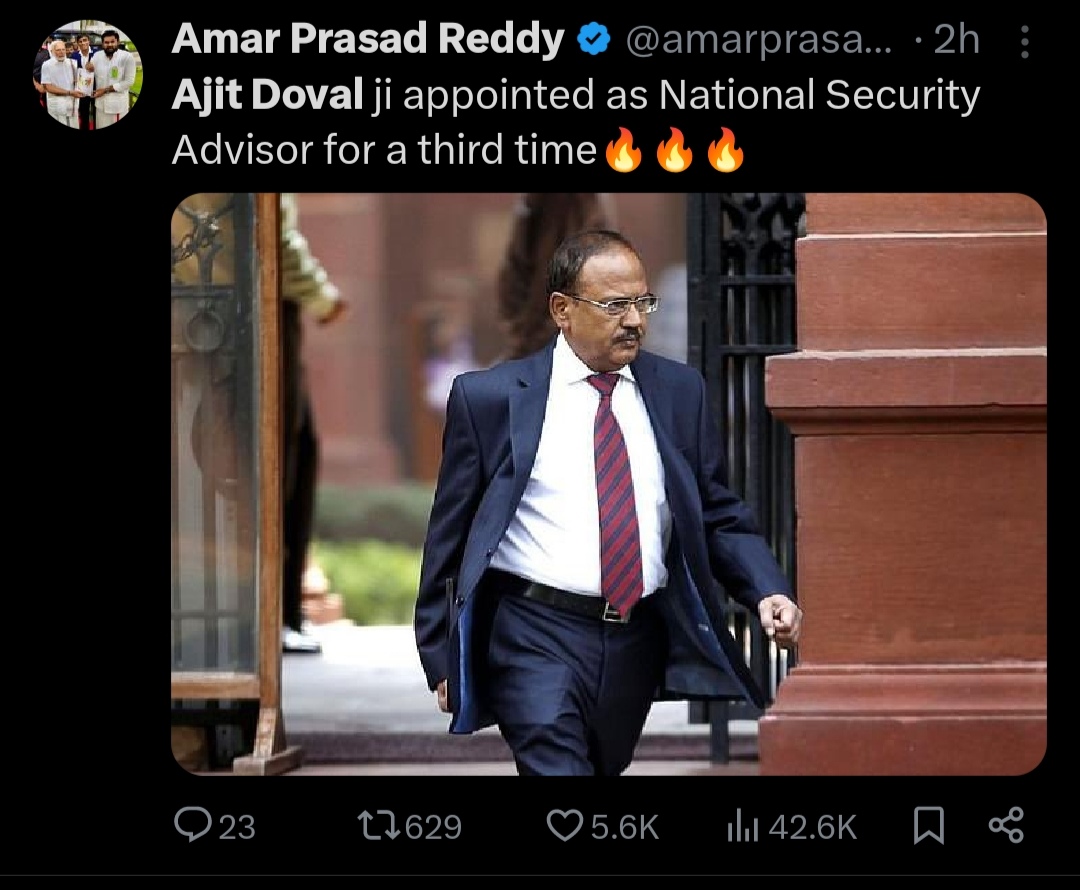Viewport: 1080px width, 890px height.
Task: Repost the tweet with the retweet arrows
Action: click(x=379, y=826)
